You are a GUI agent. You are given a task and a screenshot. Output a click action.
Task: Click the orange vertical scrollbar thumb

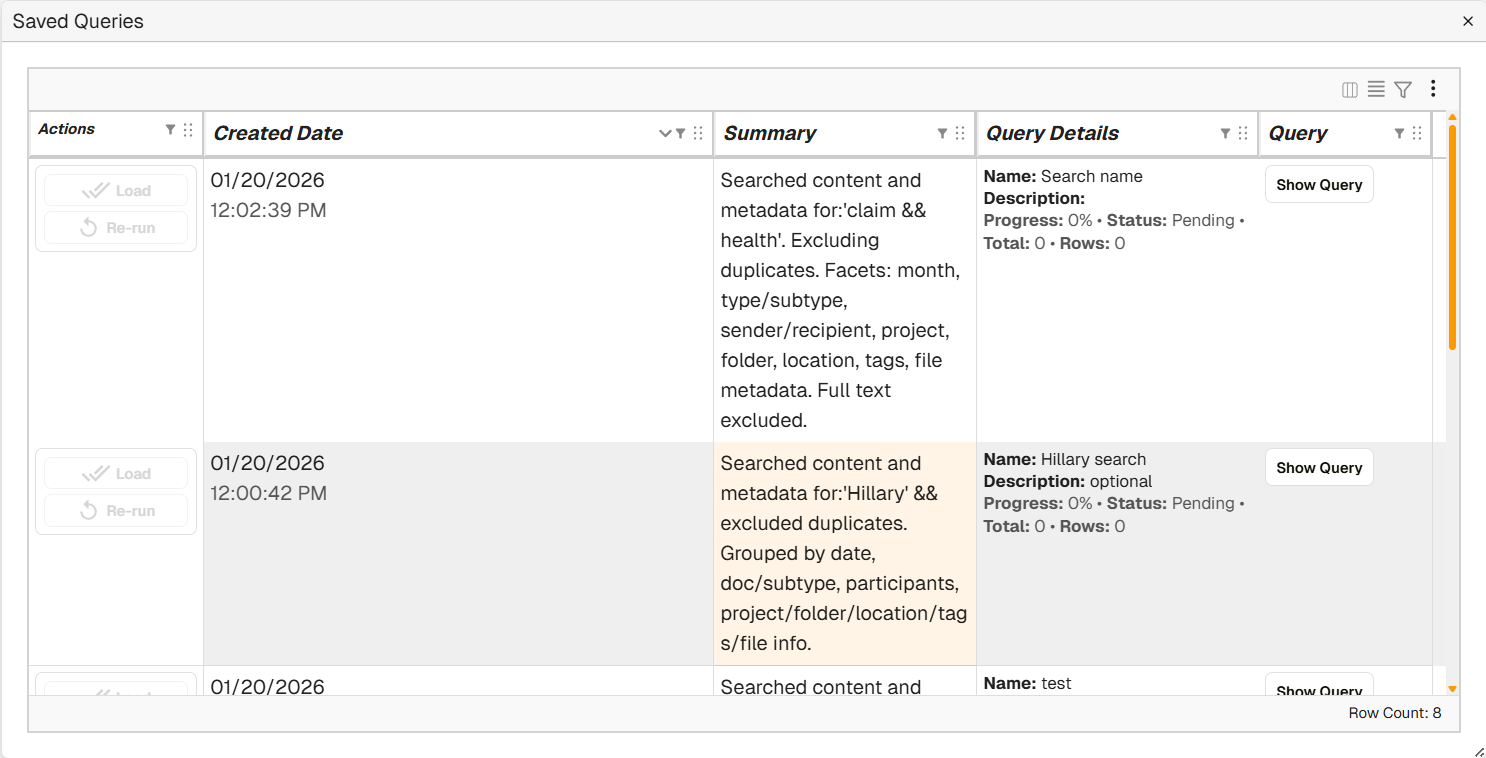coord(1452,235)
